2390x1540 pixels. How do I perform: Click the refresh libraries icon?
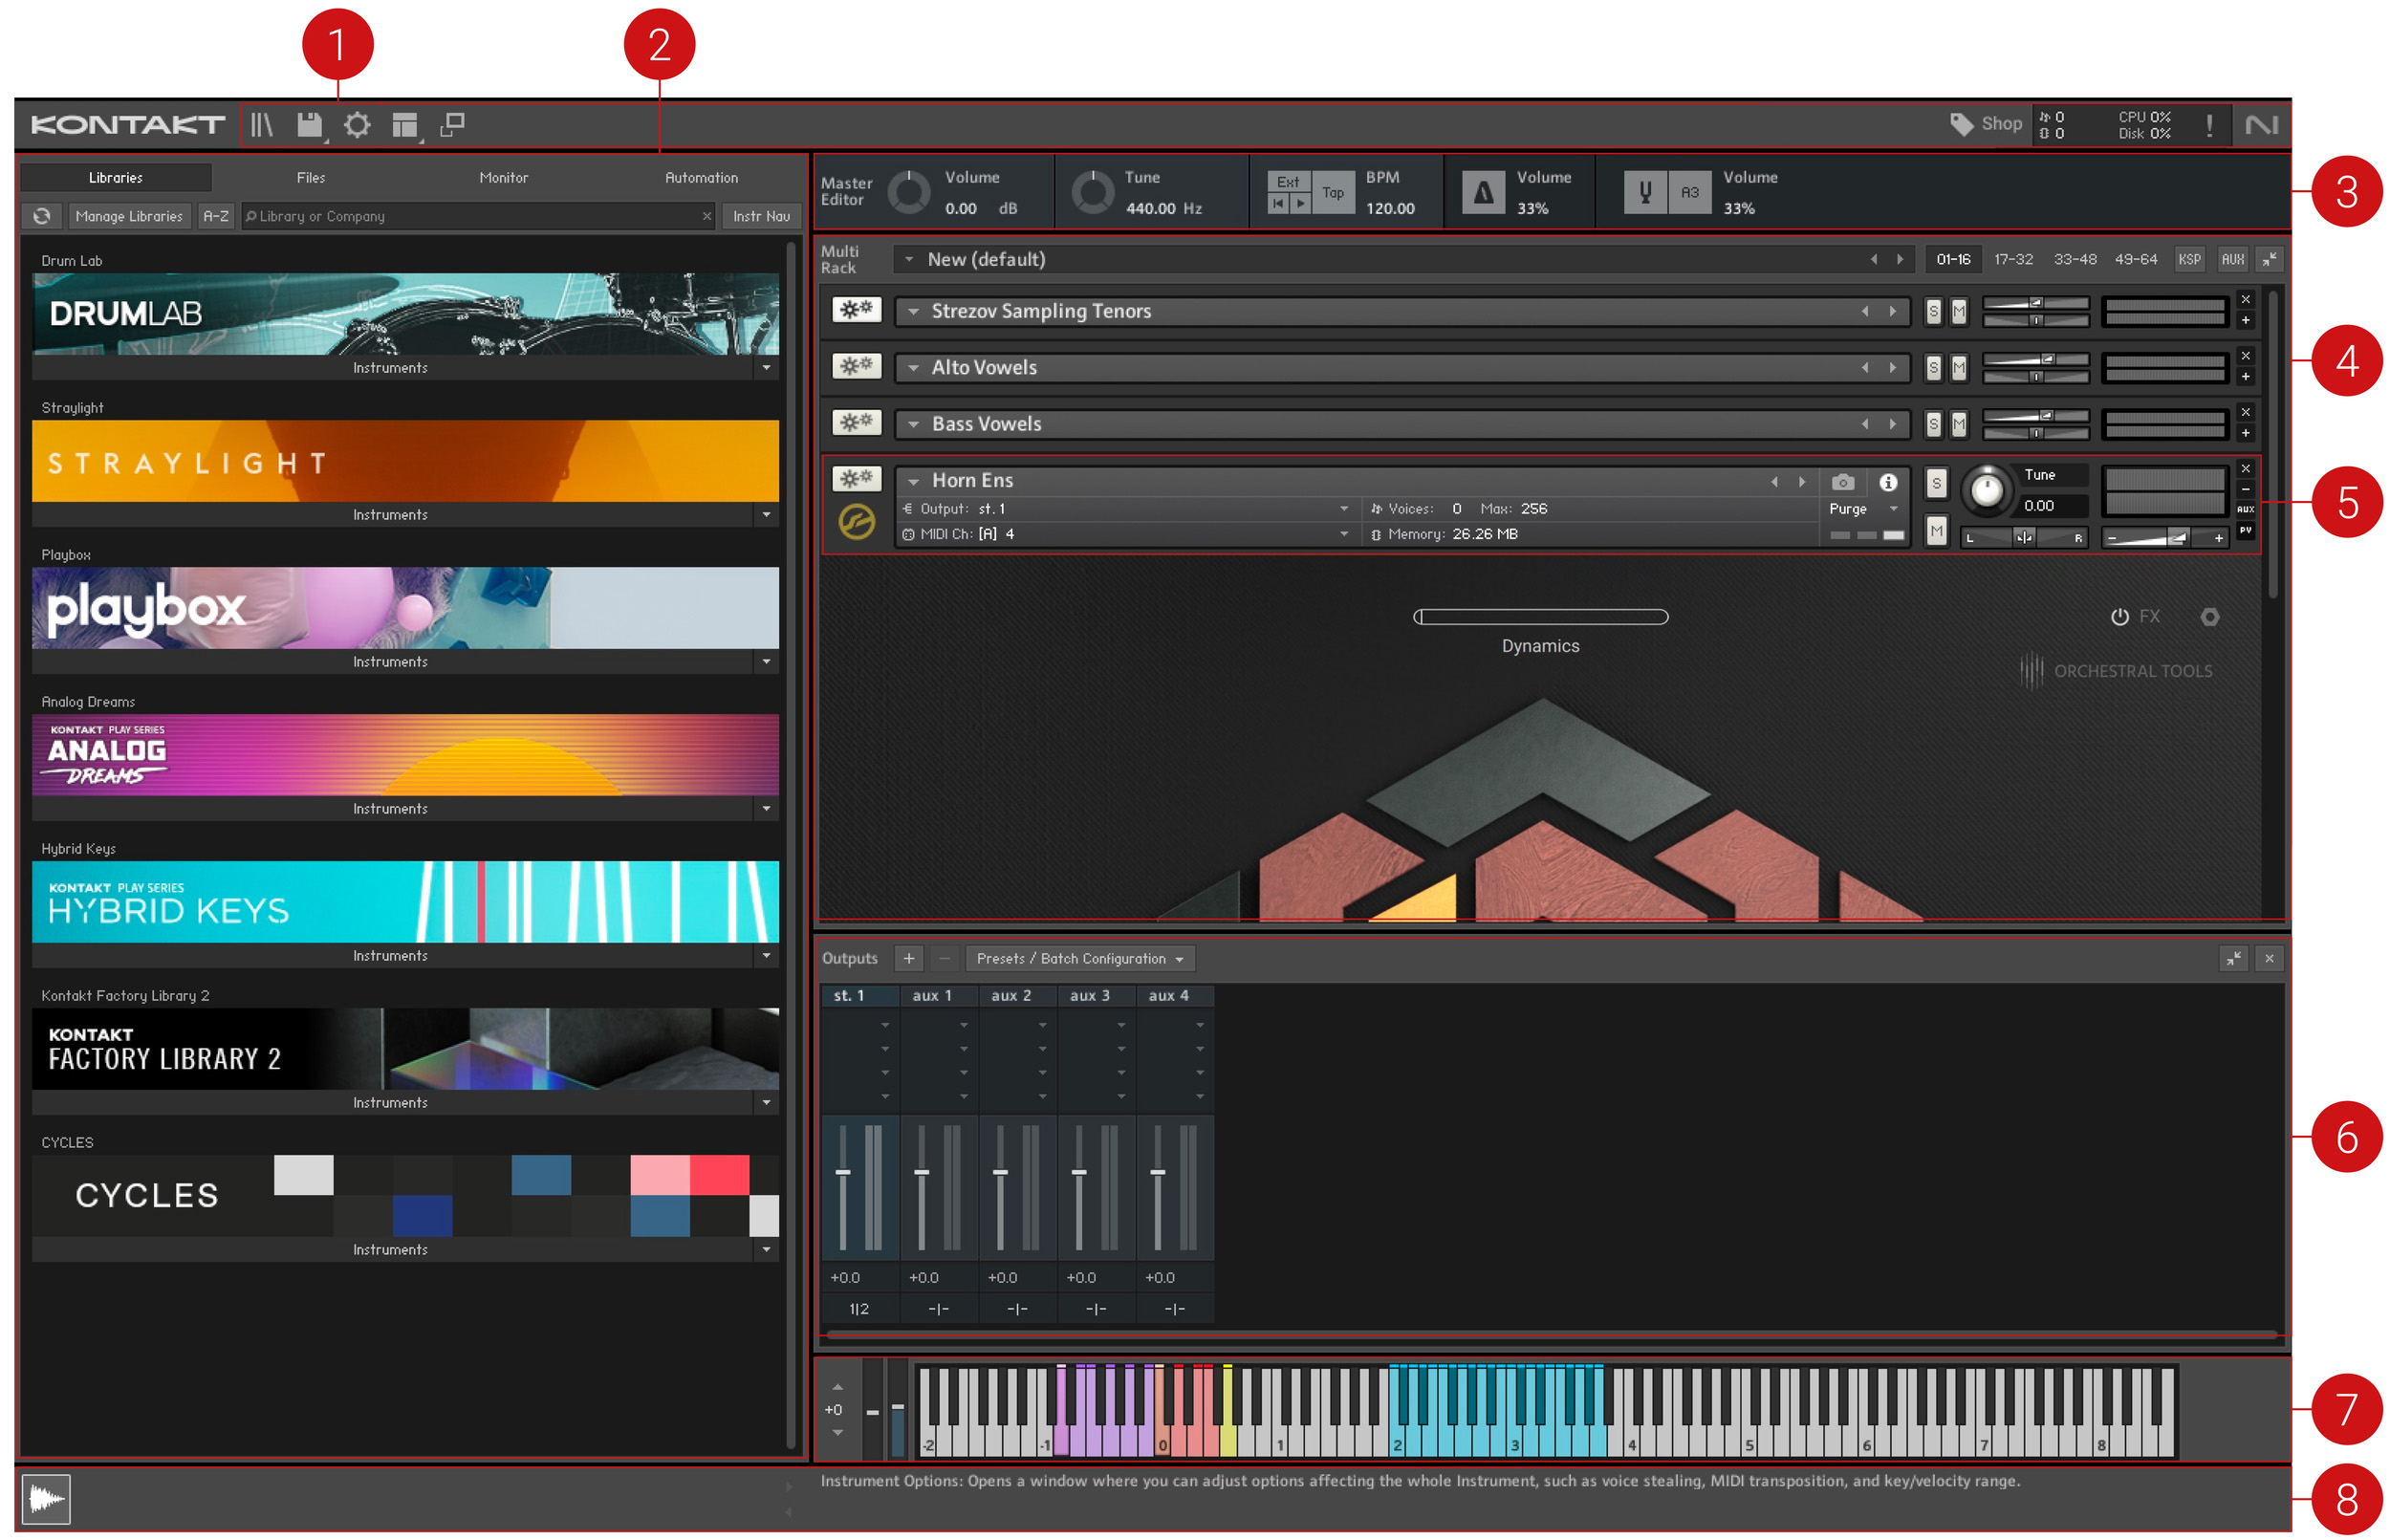pyautogui.click(x=42, y=216)
